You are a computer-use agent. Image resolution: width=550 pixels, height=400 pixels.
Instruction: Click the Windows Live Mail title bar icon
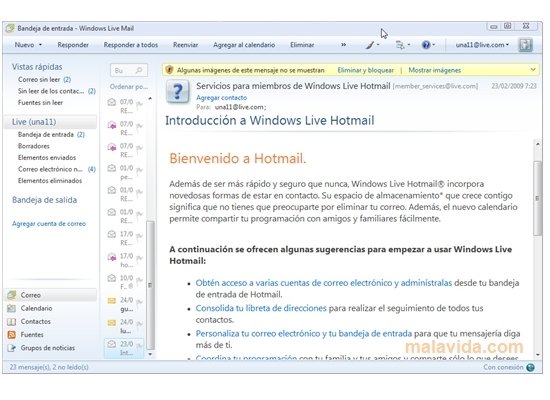click(x=10, y=28)
